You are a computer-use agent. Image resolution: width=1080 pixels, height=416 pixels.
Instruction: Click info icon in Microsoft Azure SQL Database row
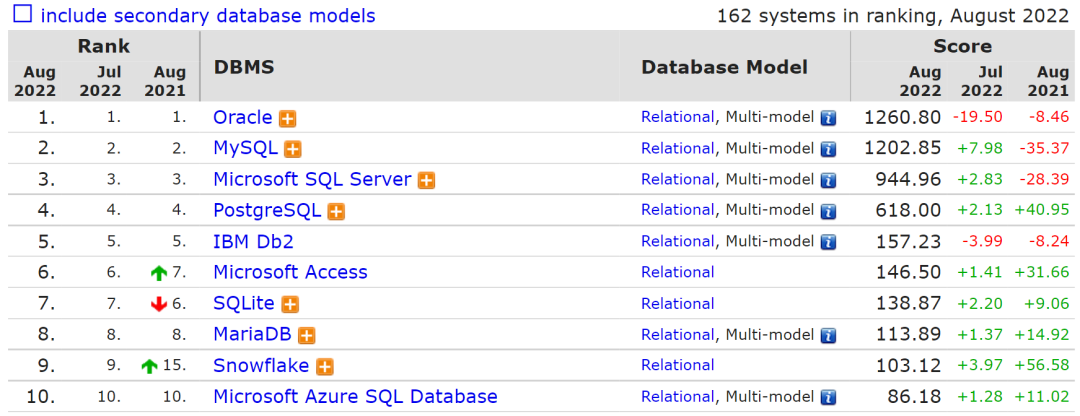pos(828,397)
